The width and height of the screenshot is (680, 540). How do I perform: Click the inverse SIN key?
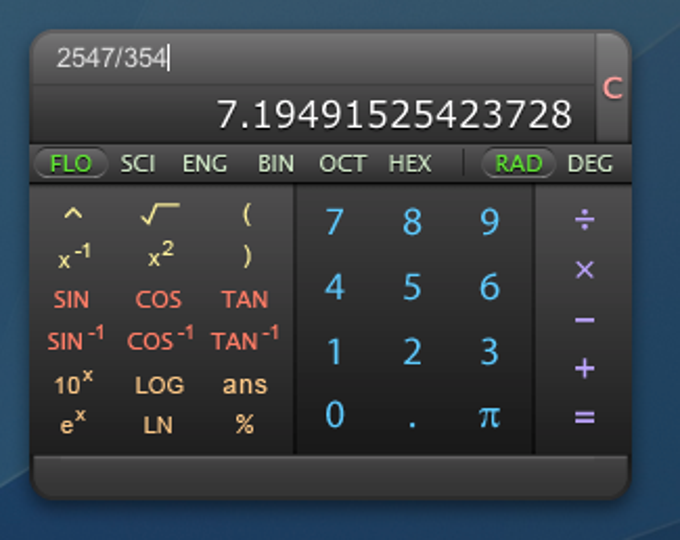pos(75,338)
